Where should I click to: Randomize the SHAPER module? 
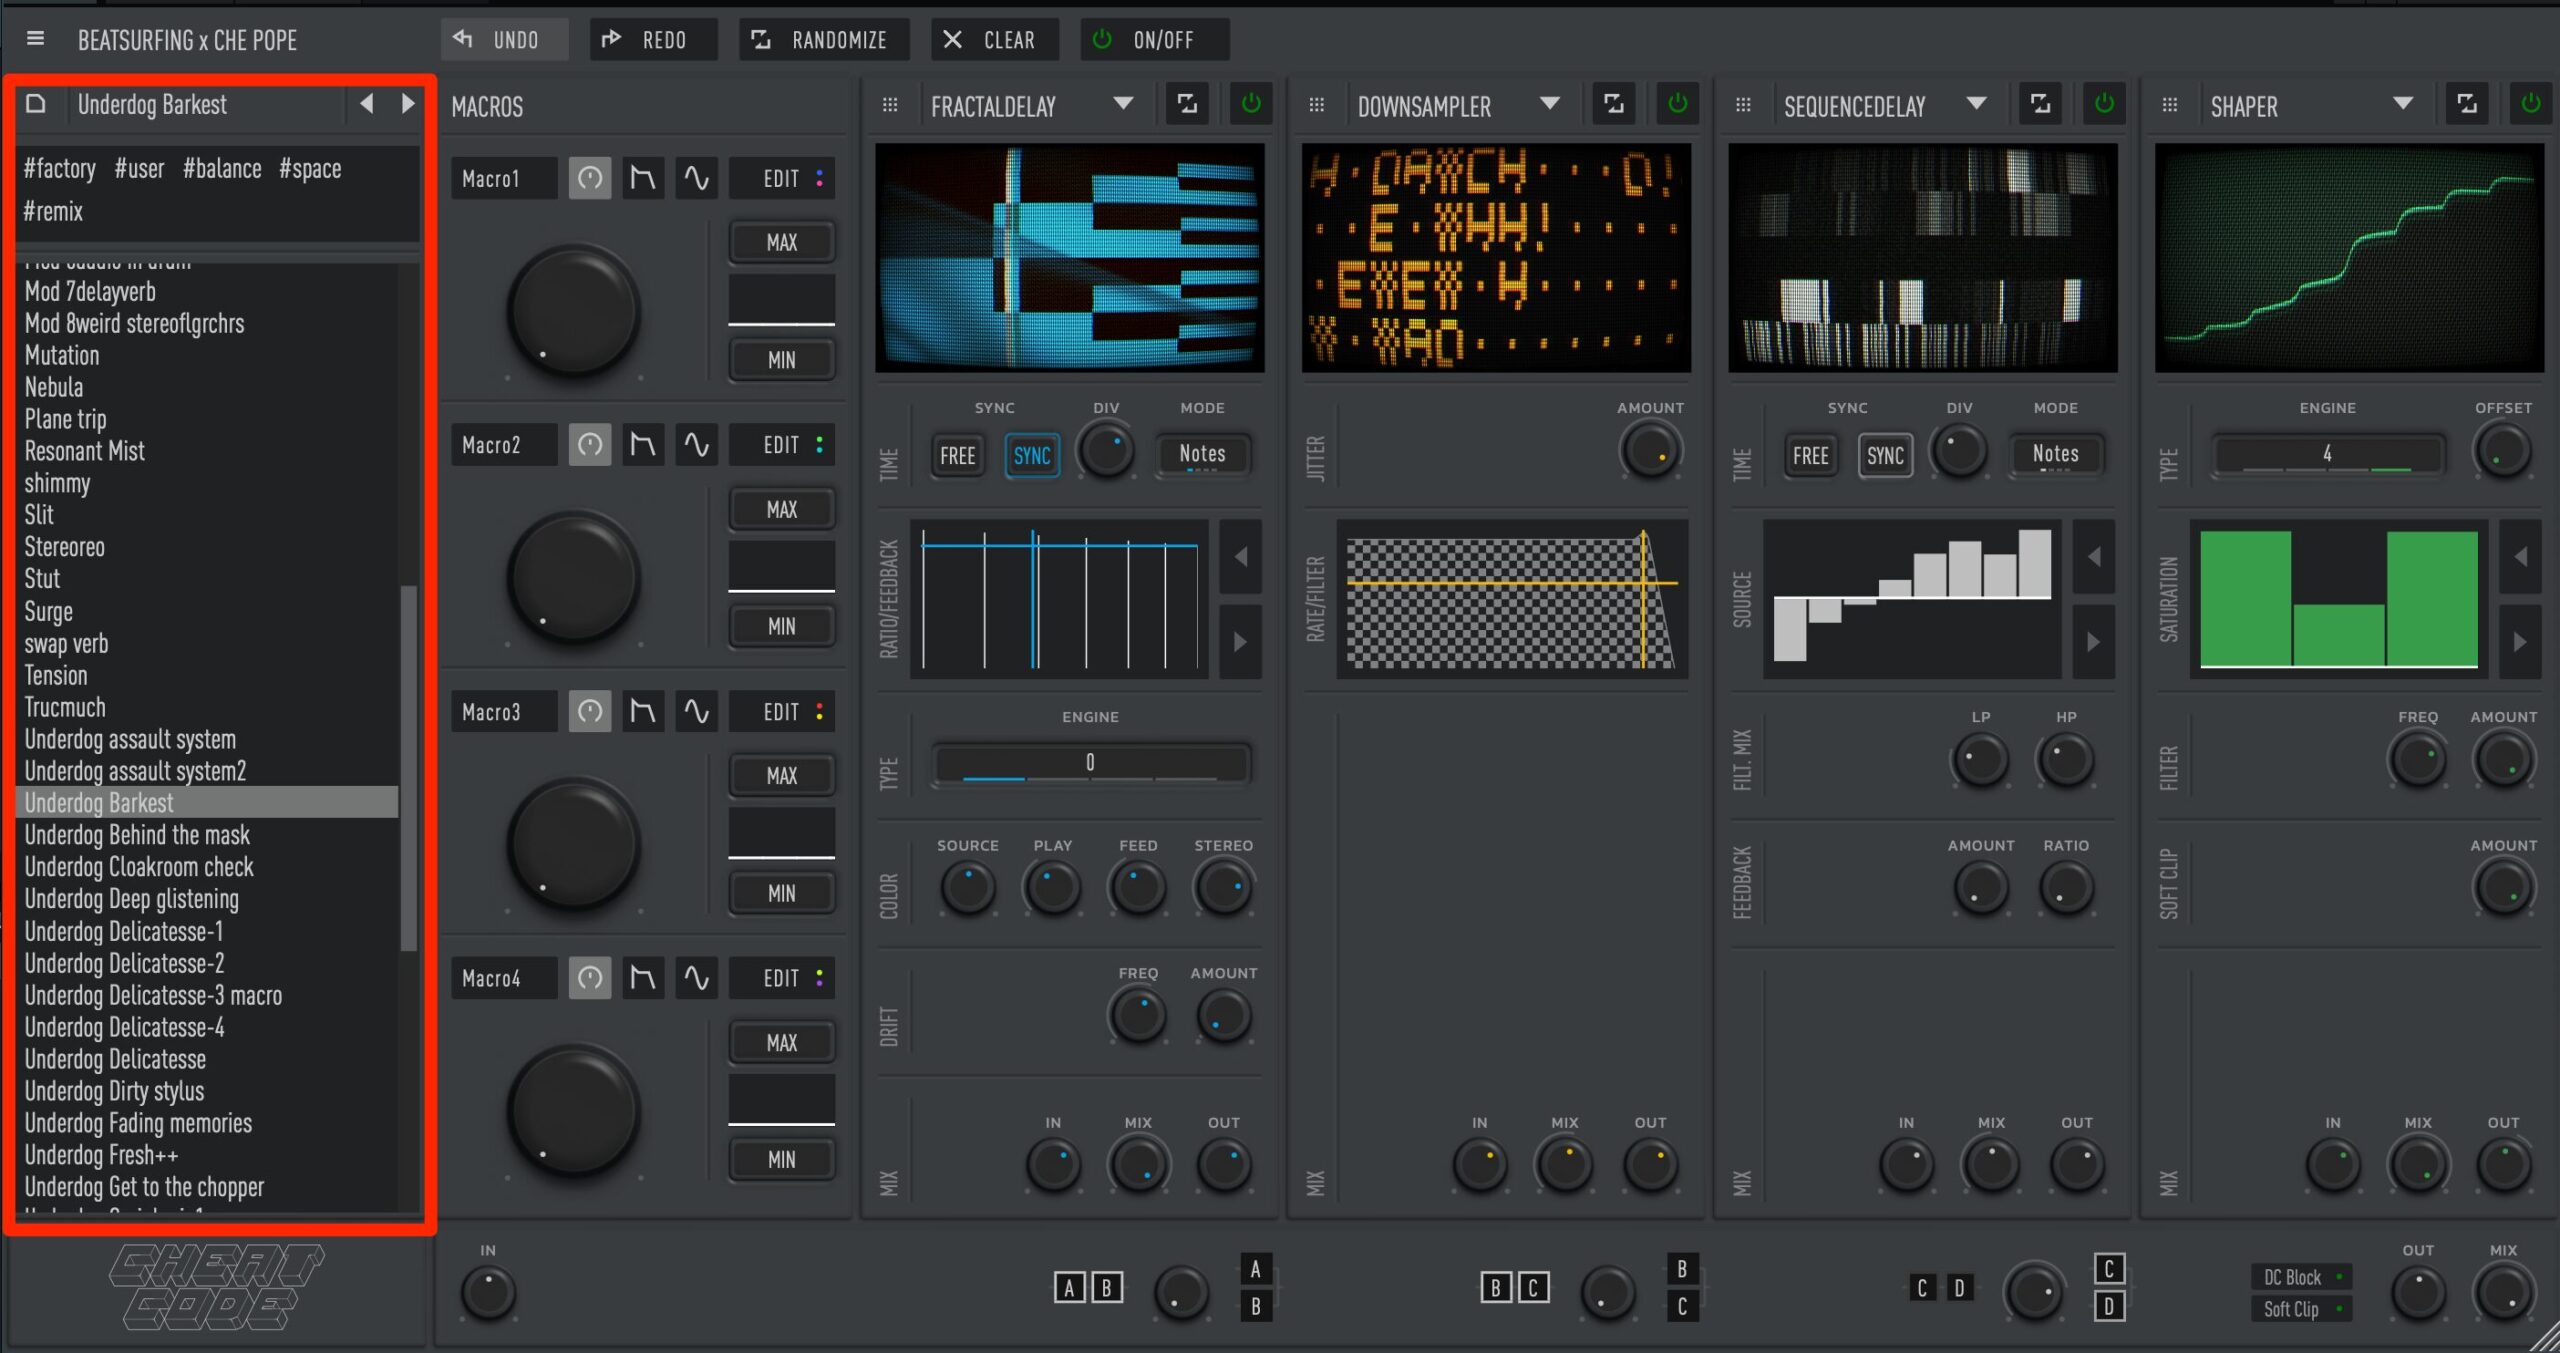[x=2467, y=104]
